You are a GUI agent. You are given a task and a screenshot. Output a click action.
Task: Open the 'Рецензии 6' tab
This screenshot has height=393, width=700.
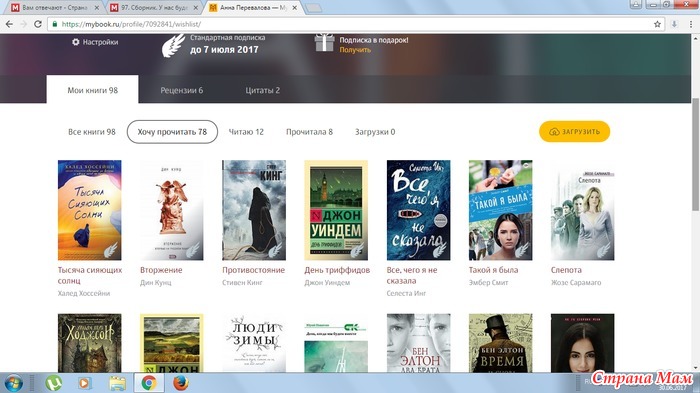pos(182,90)
